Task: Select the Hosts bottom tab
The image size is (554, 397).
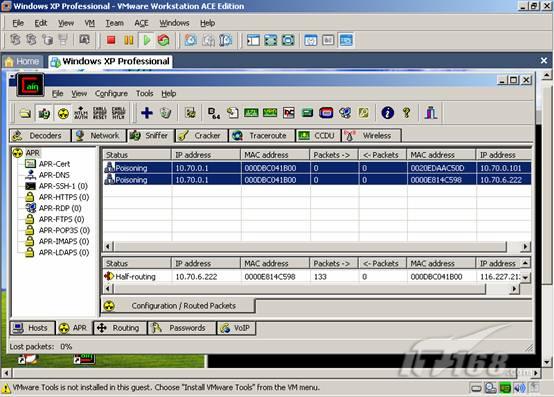Action: pyautogui.click(x=32, y=328)
